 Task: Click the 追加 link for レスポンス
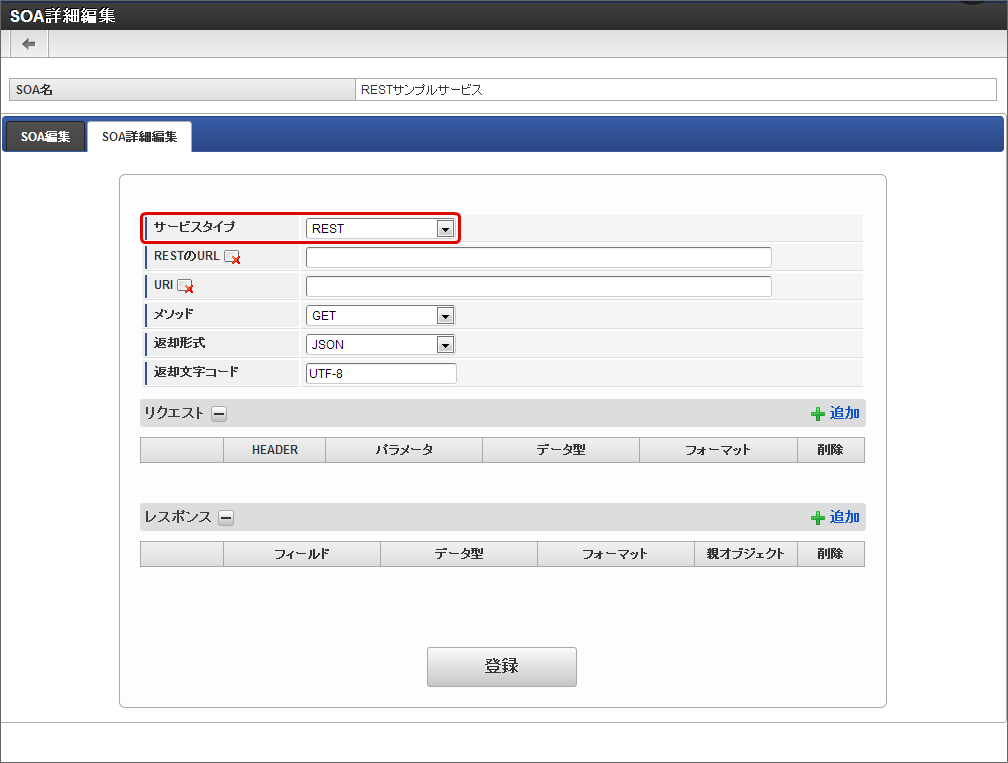pos(844,517)
